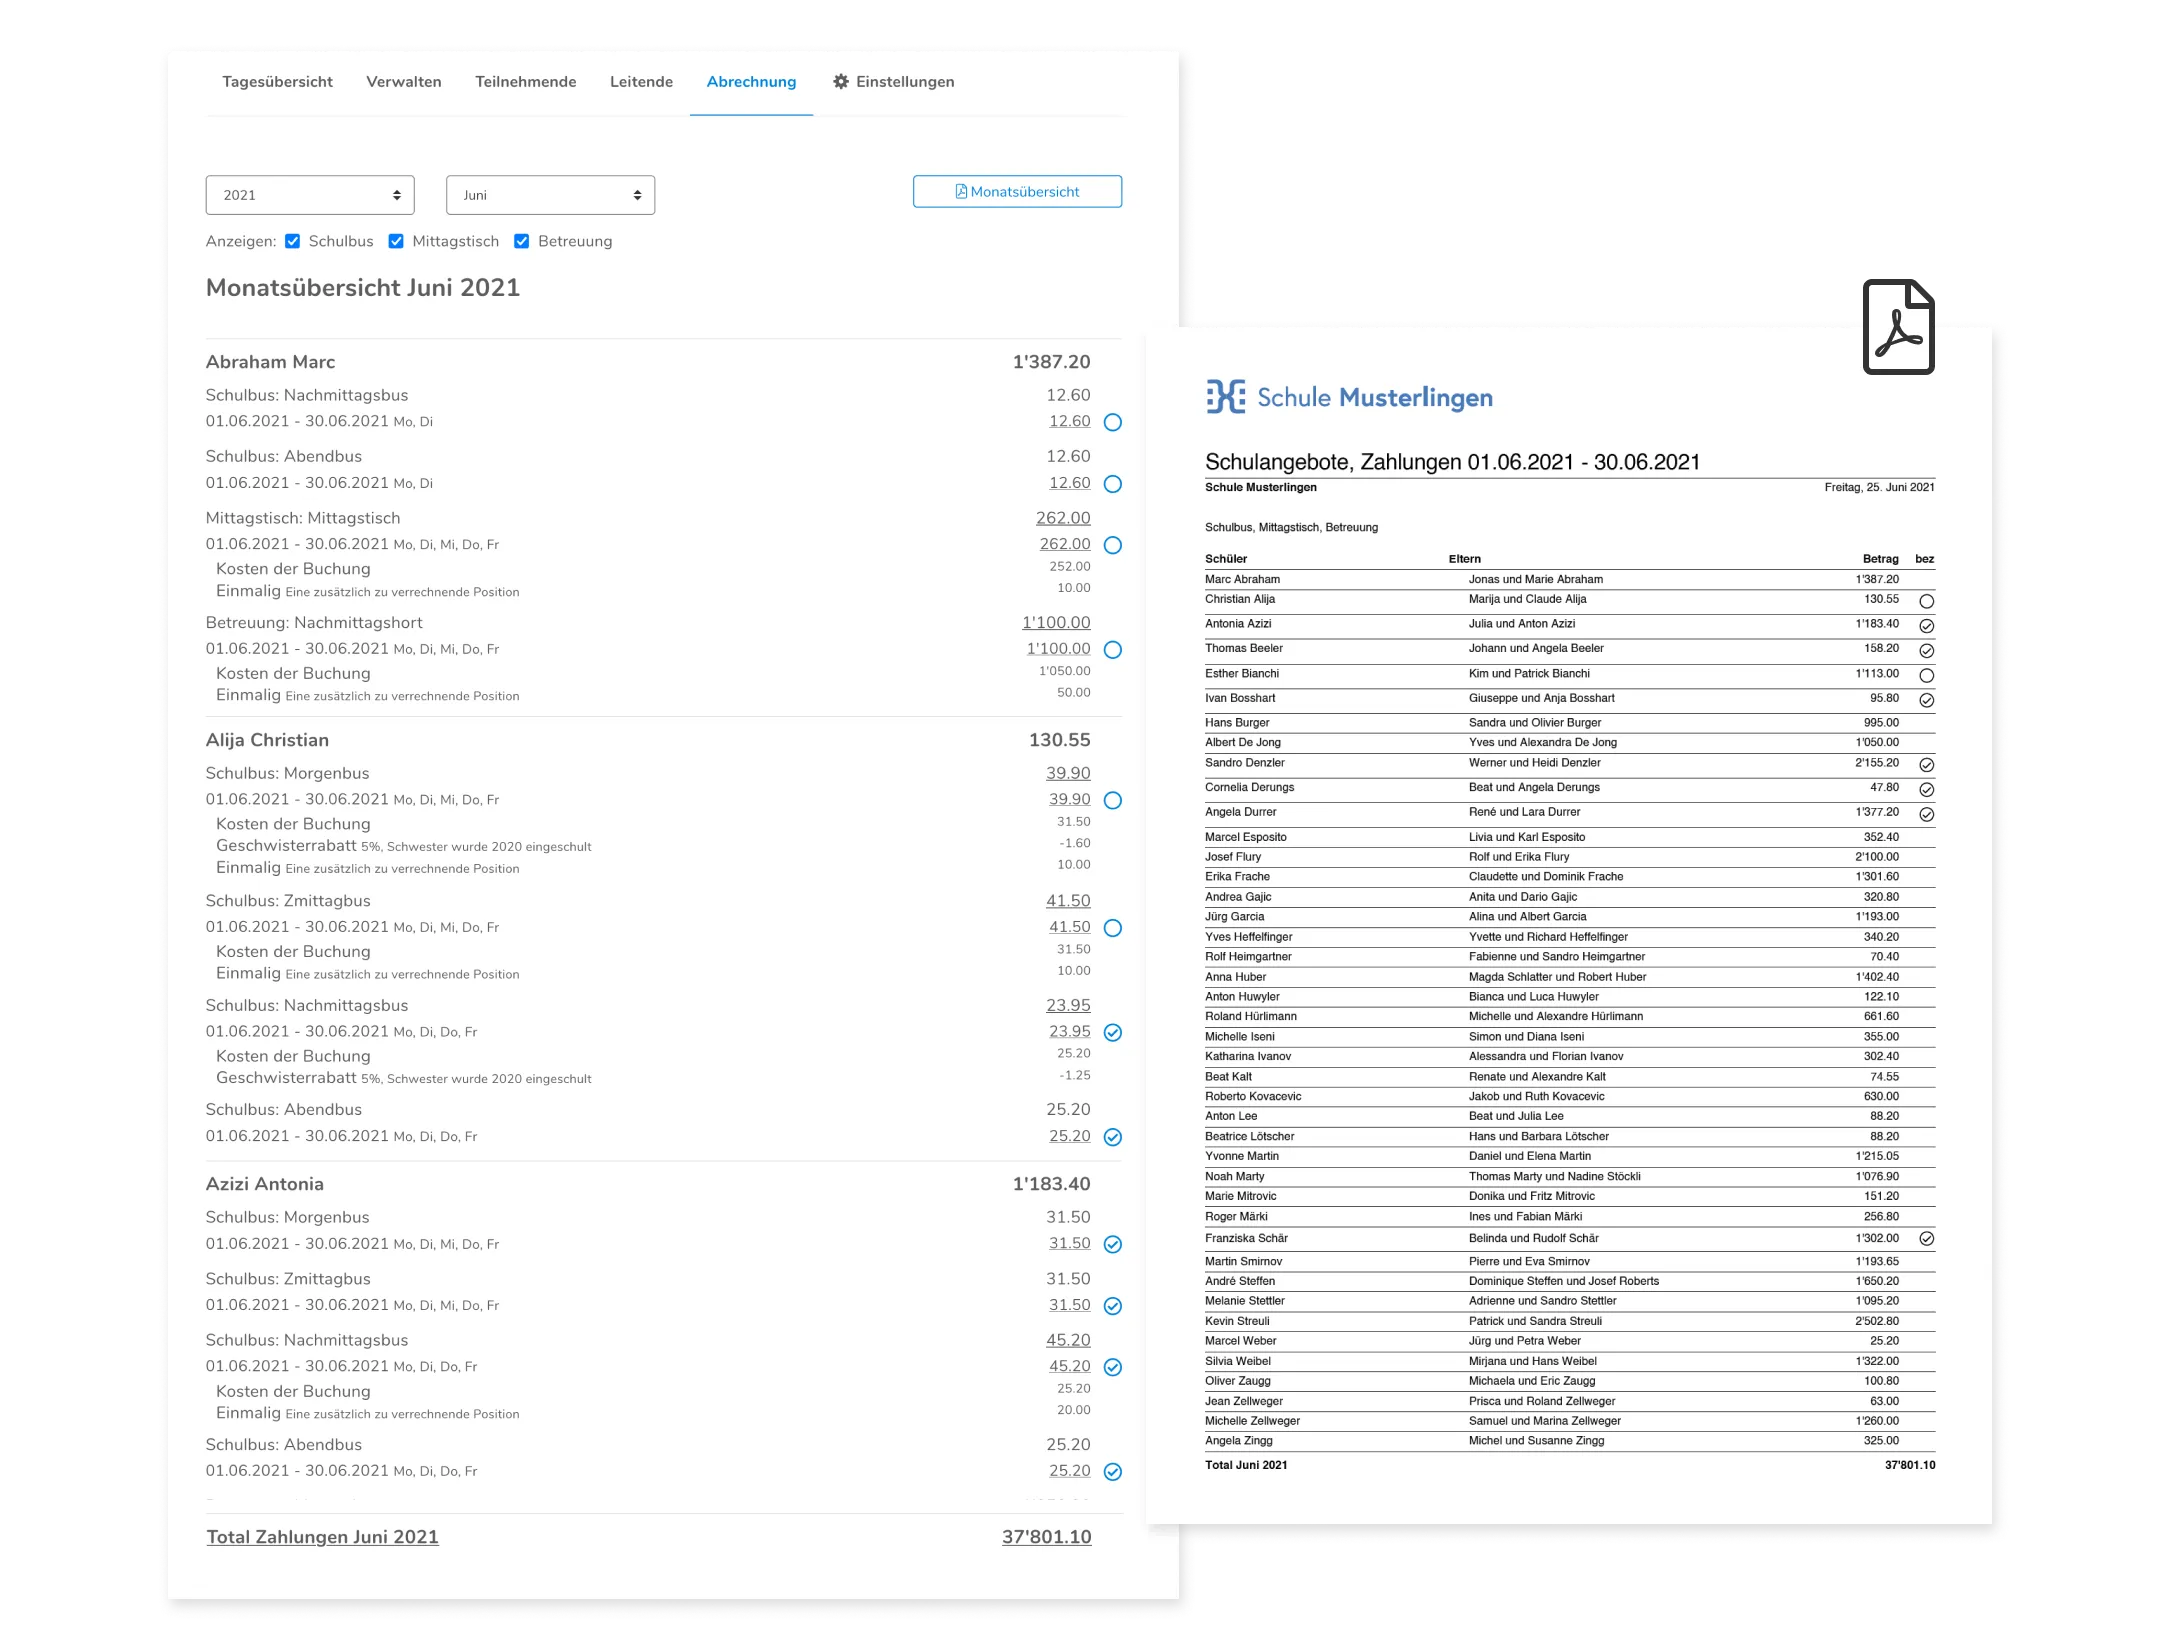
Task: Click Total Juni 2021 in the PDF
Action: click(1246, 1465)
